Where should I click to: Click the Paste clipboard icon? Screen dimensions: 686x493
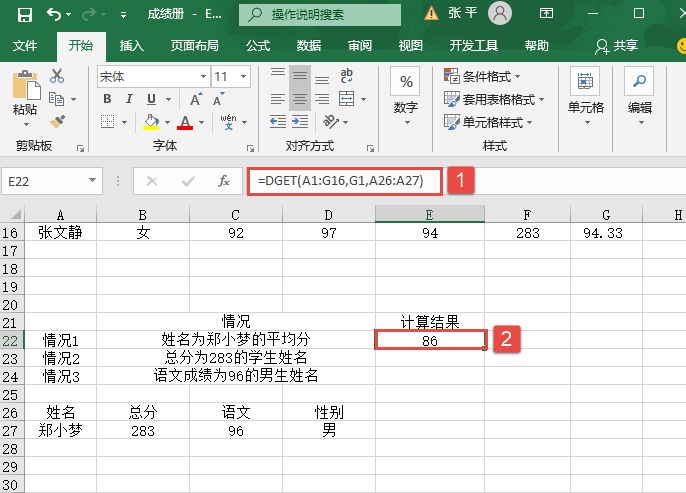click(x=24, y=90)
